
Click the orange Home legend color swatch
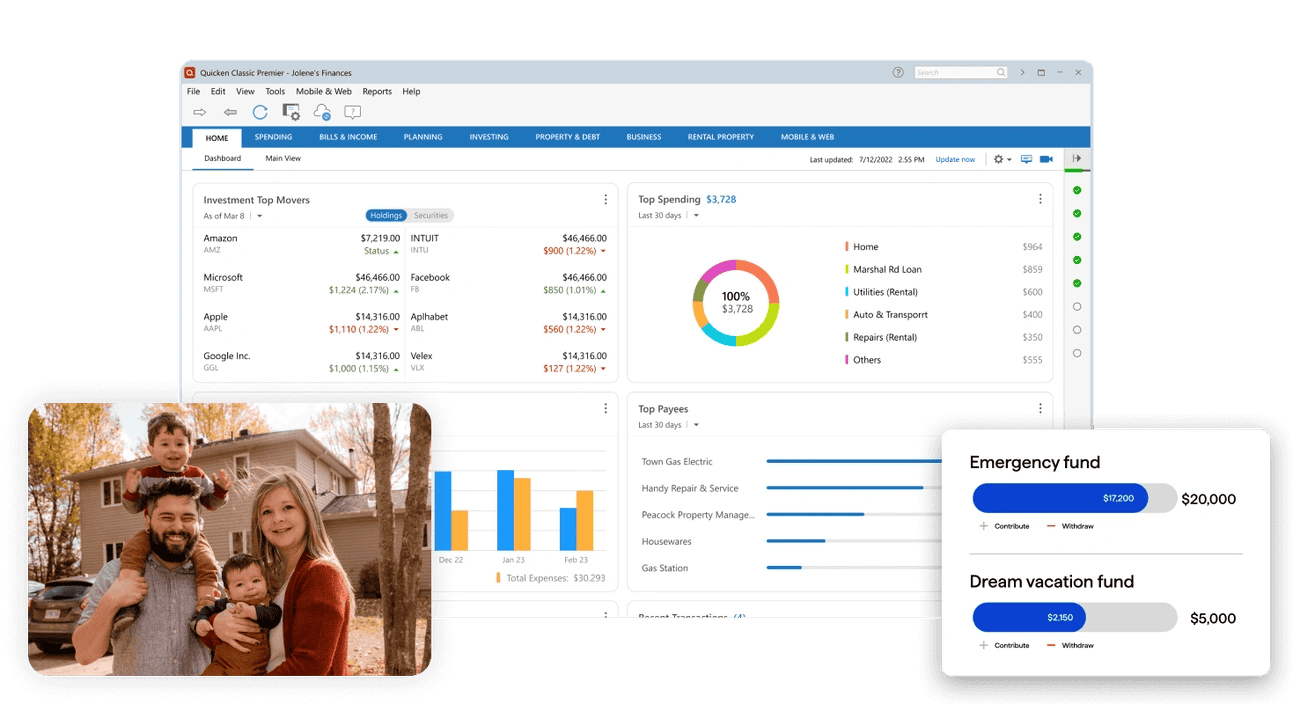(x=847, y=246)
